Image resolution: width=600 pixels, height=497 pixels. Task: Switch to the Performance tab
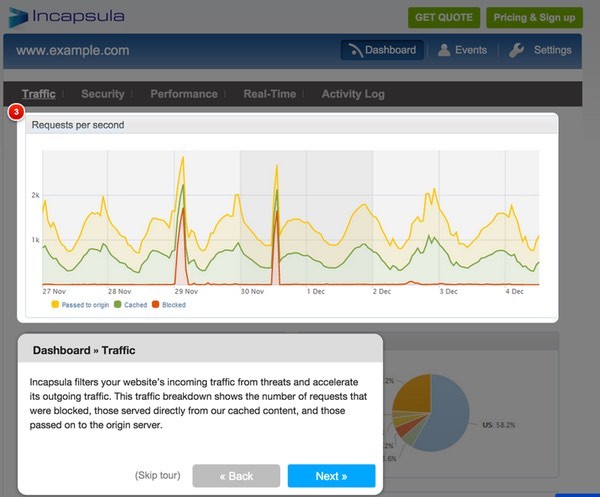click(184, 94)
